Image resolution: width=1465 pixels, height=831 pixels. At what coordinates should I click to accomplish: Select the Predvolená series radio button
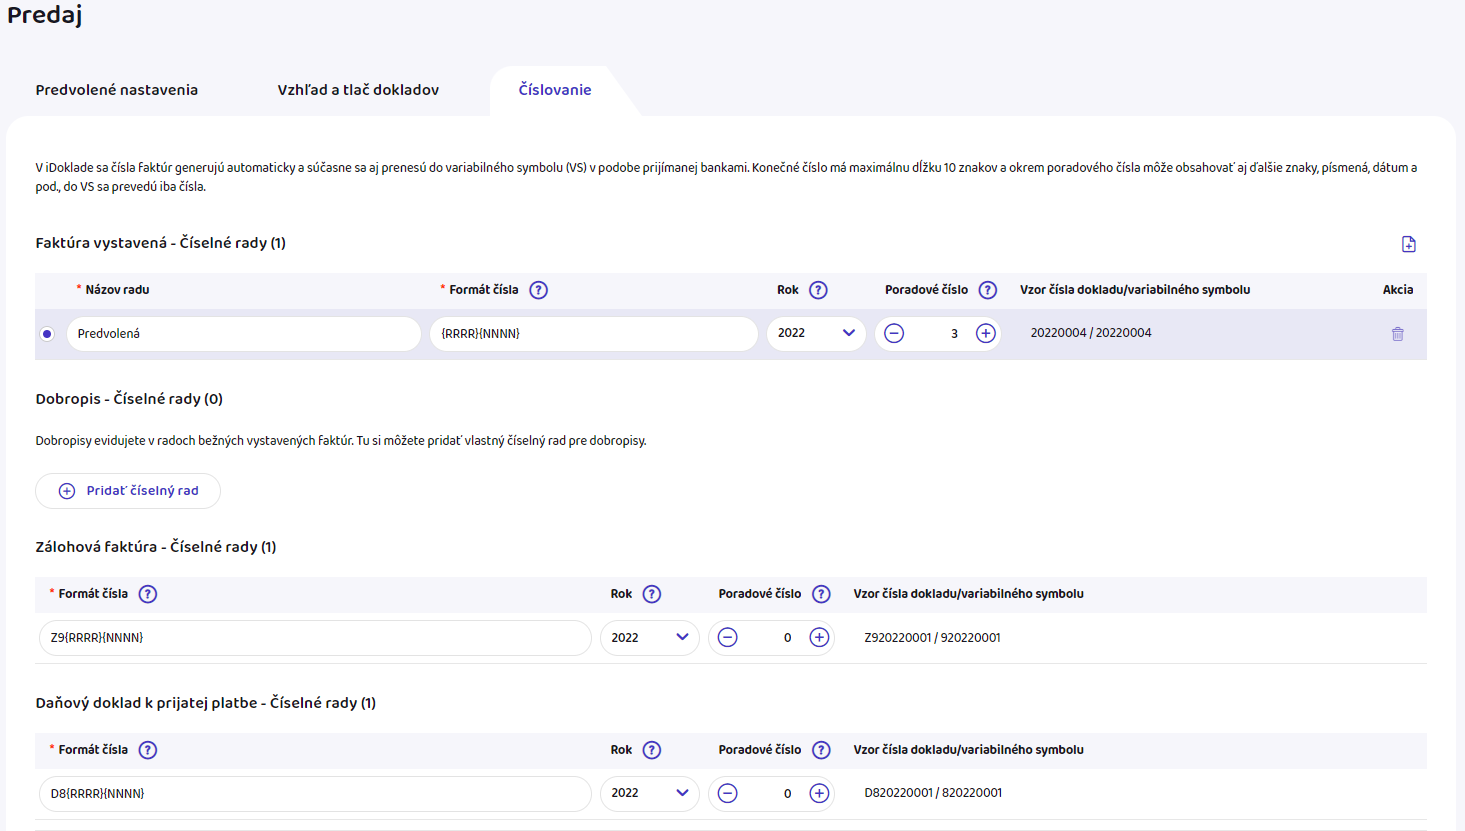(x=47, y=334)
